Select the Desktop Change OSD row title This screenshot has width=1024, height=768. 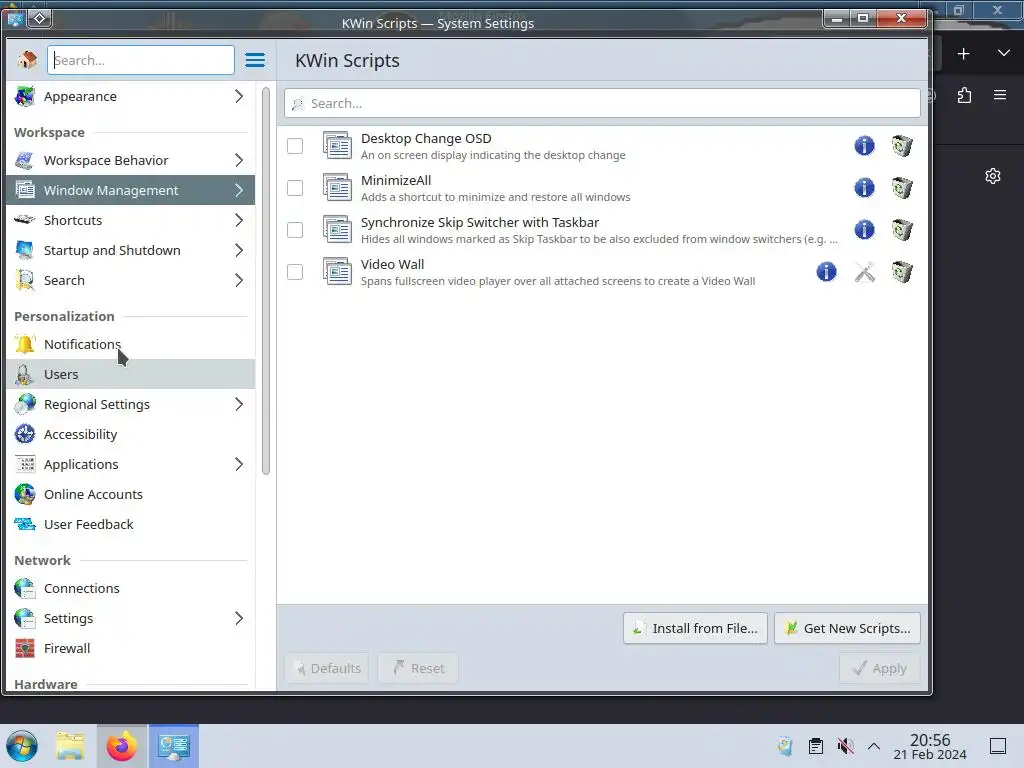click(426, 138)
